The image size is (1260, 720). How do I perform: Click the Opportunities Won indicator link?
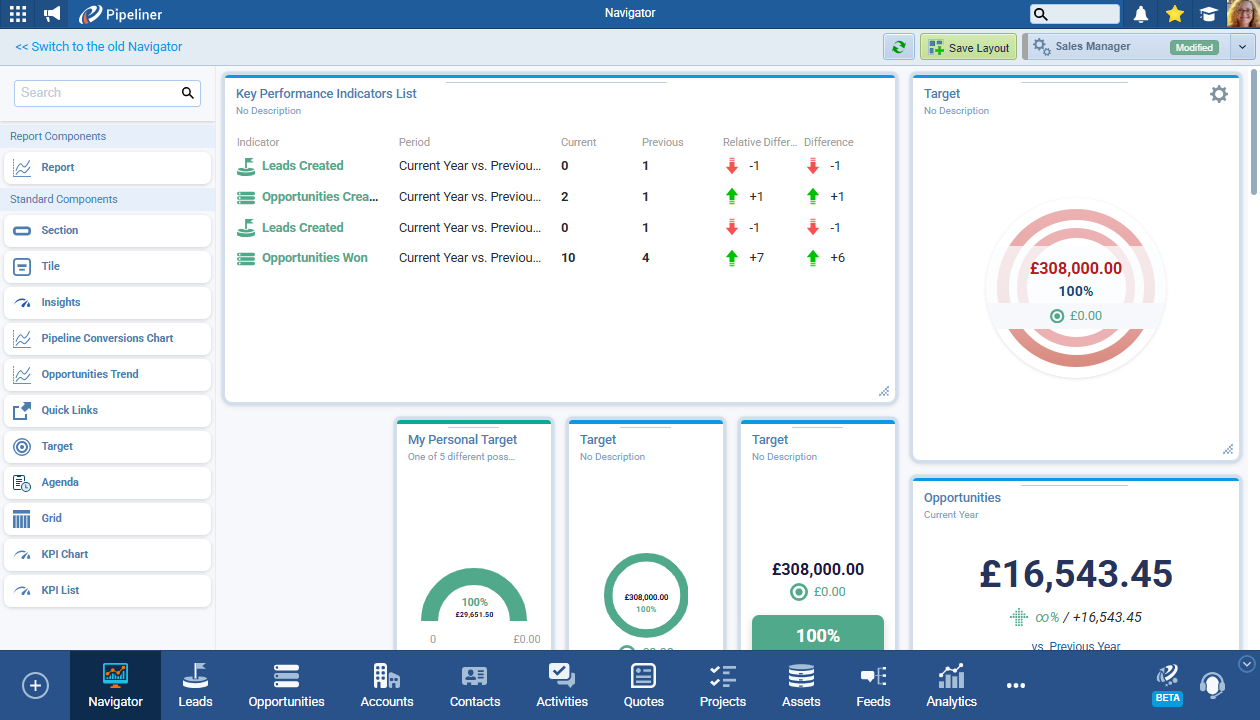[x=314, y=258]
